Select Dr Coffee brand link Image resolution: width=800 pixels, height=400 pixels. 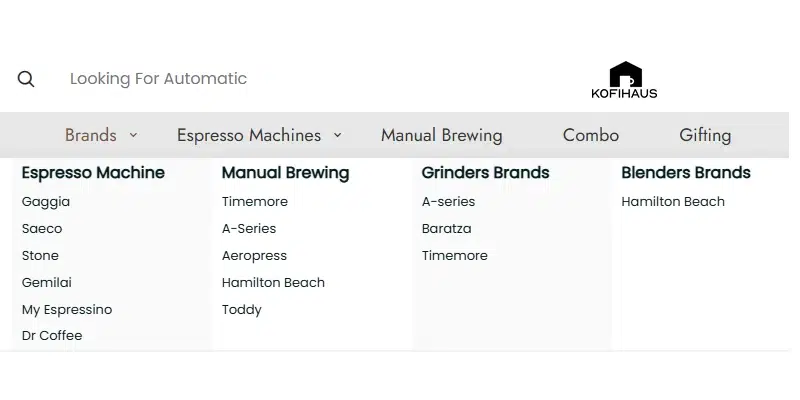pos(52,336)
